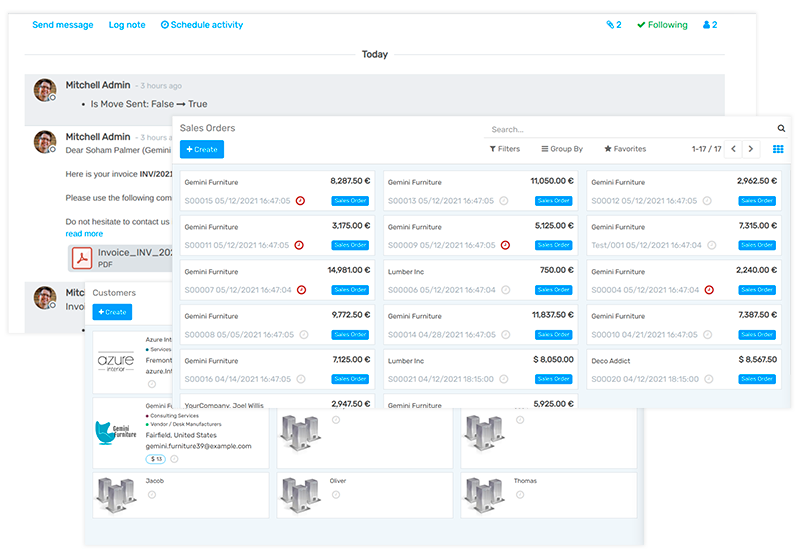Open the Deco Addict $ 8,567.50 order

[x=684, y=369]
